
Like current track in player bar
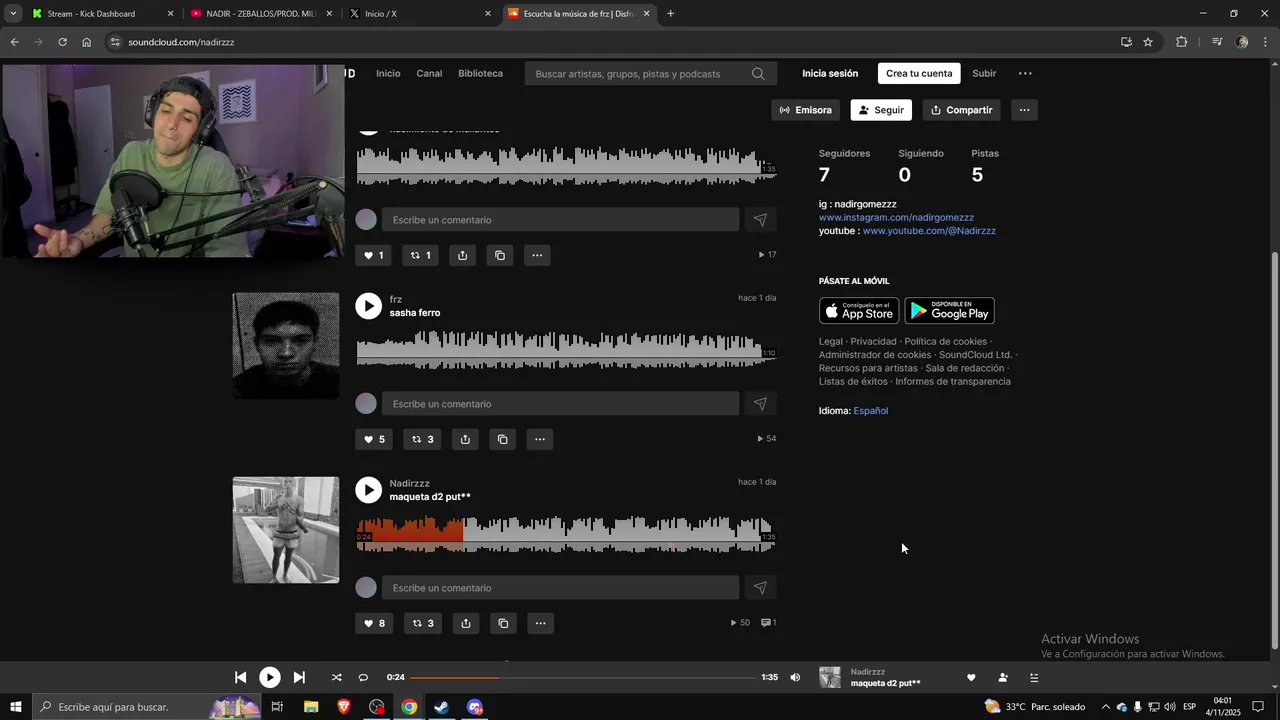click(970, 677)
